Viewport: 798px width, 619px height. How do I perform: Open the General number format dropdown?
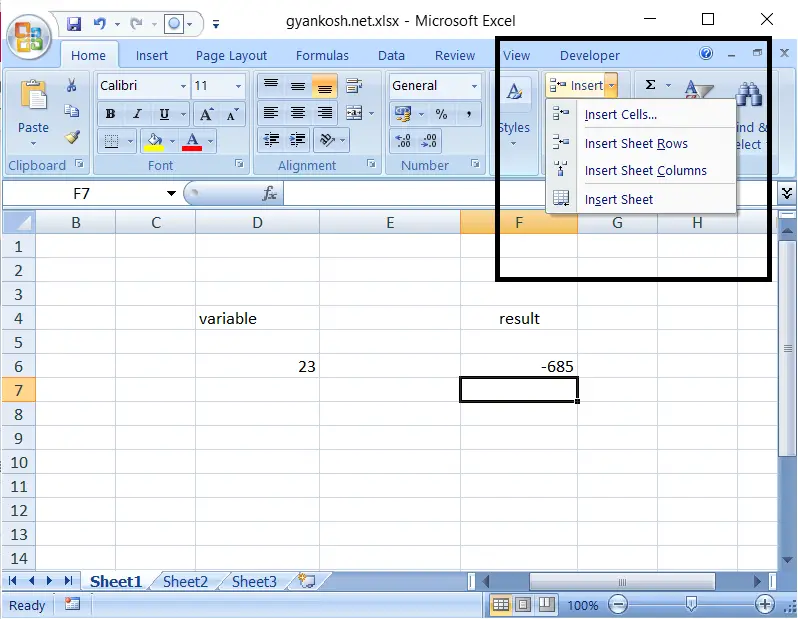coord(474,86)
